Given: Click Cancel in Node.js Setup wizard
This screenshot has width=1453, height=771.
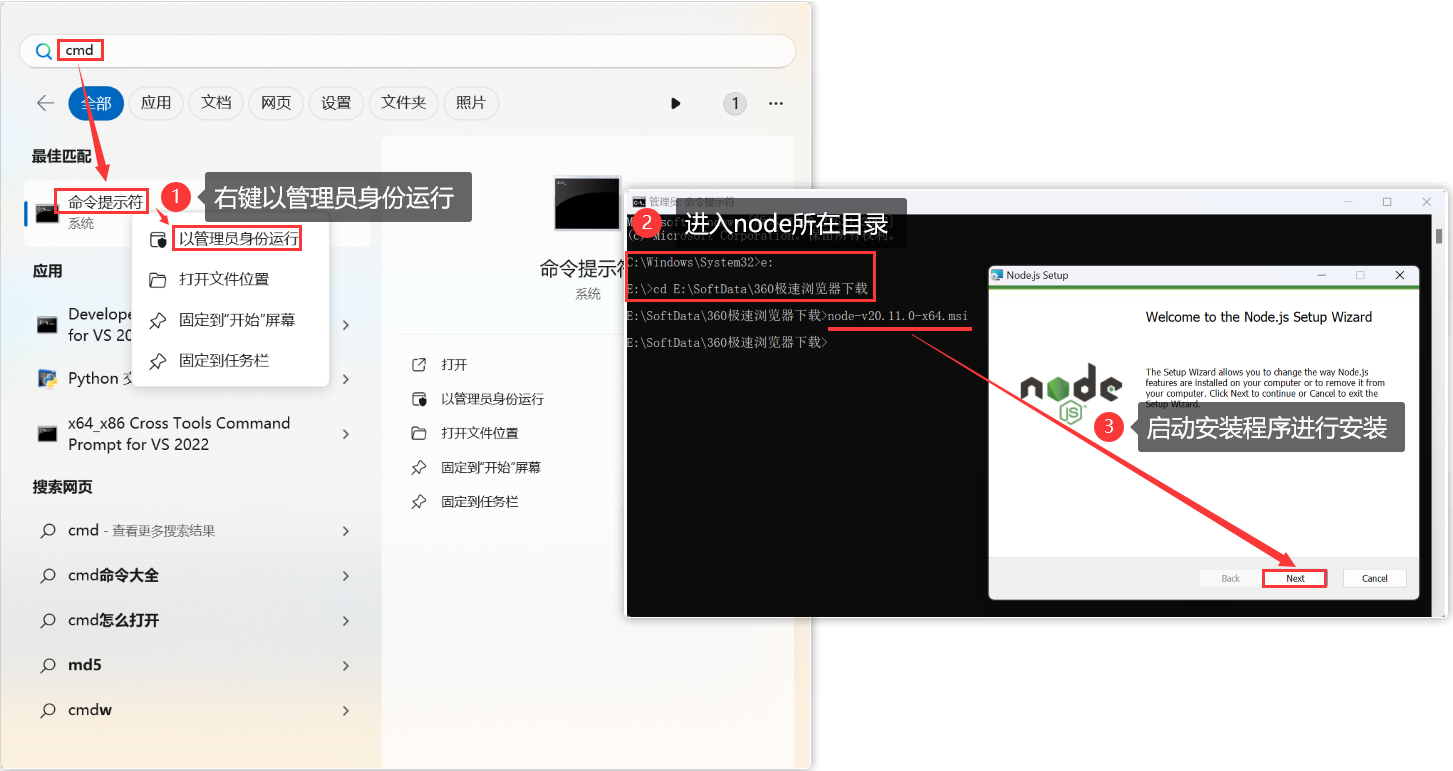Looking at the screenshot, I should [x=1375, y=578].
